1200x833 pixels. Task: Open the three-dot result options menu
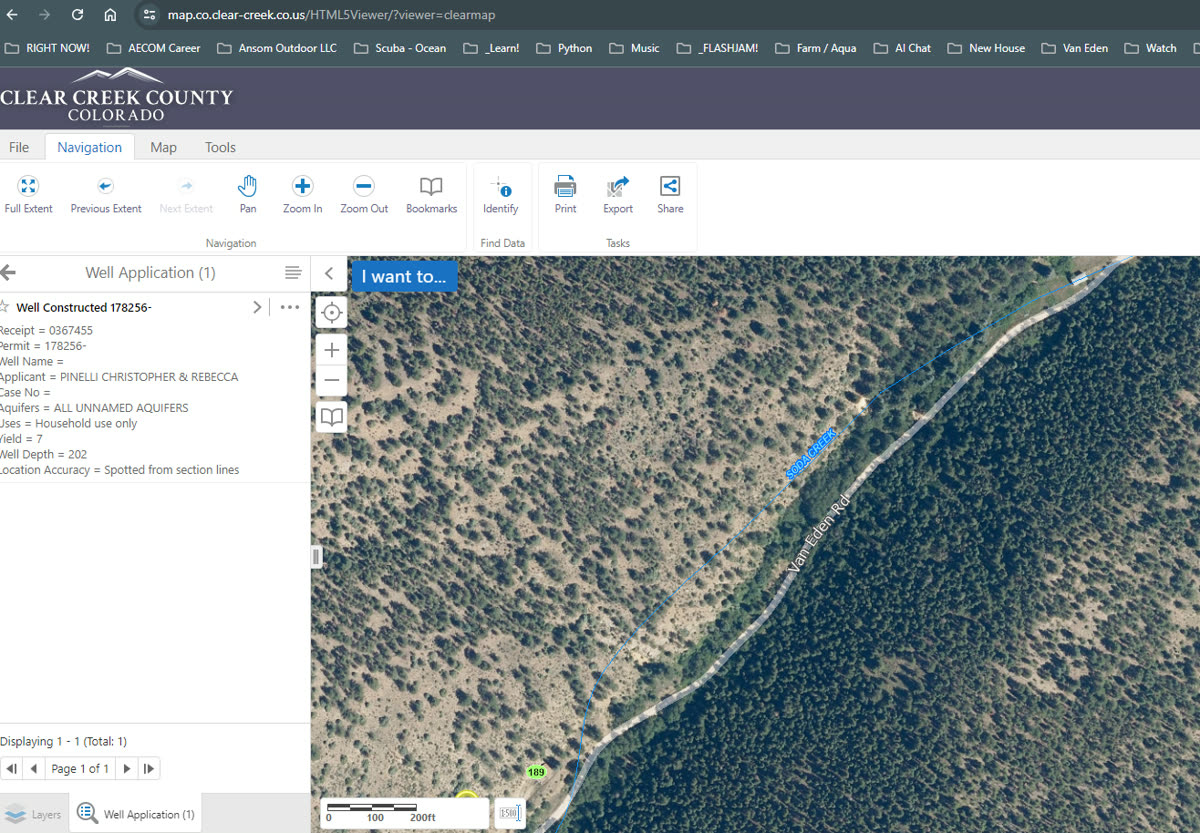click(290, 307)
